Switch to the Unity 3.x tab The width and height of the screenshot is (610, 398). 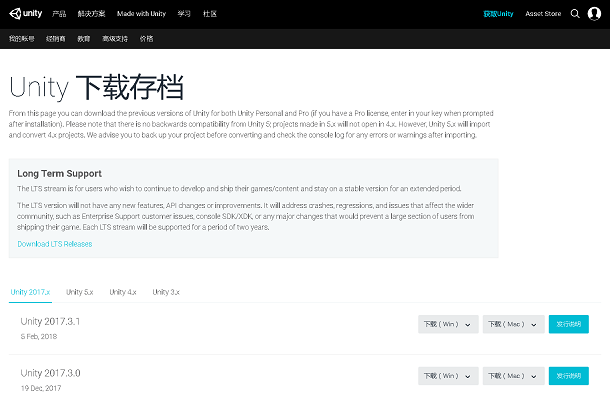tap(166, 292)
